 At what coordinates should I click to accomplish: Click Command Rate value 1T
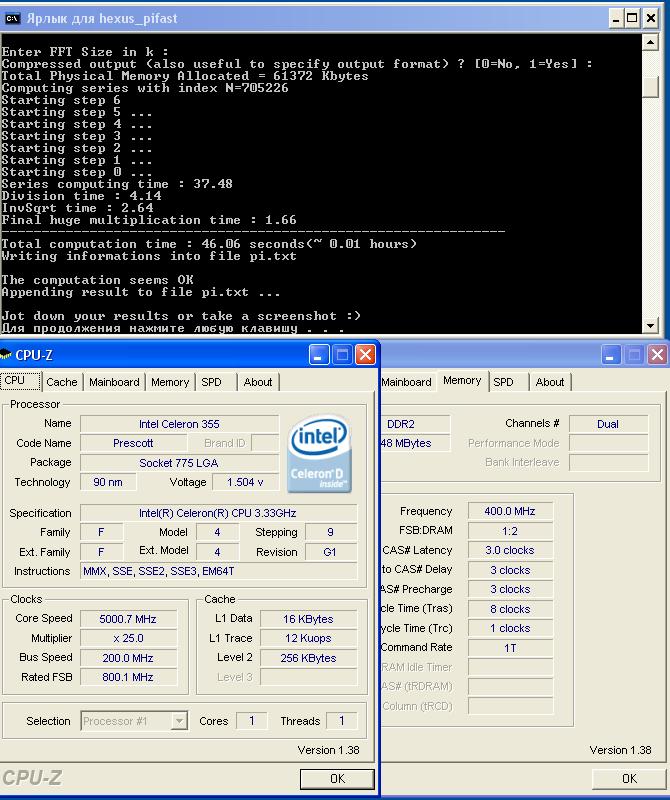(510, 648)
